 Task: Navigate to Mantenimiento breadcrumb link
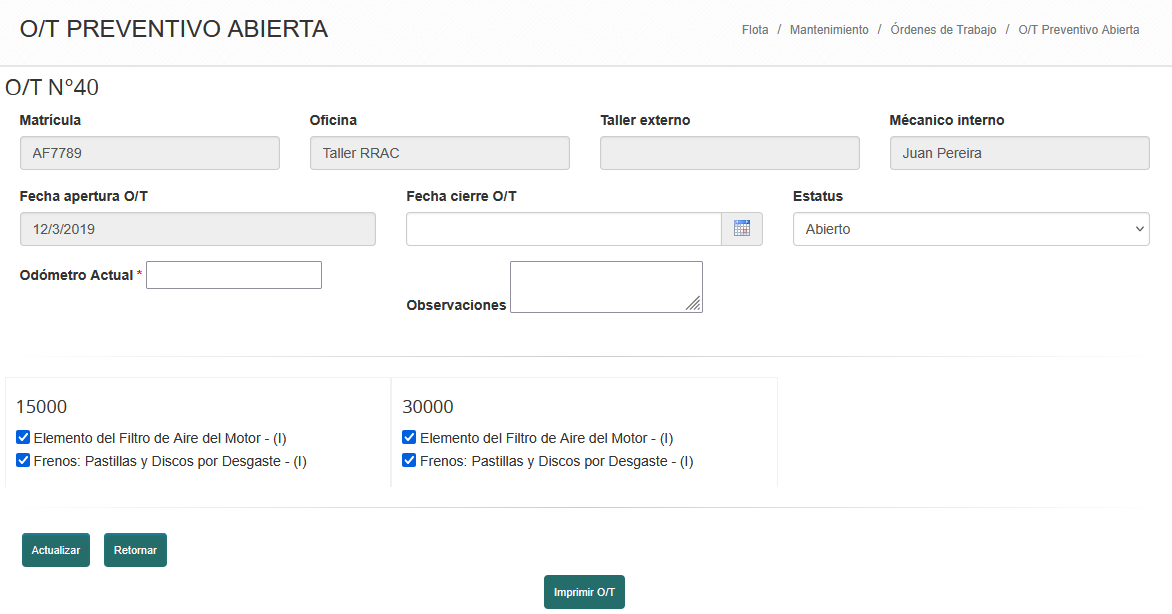829,30
